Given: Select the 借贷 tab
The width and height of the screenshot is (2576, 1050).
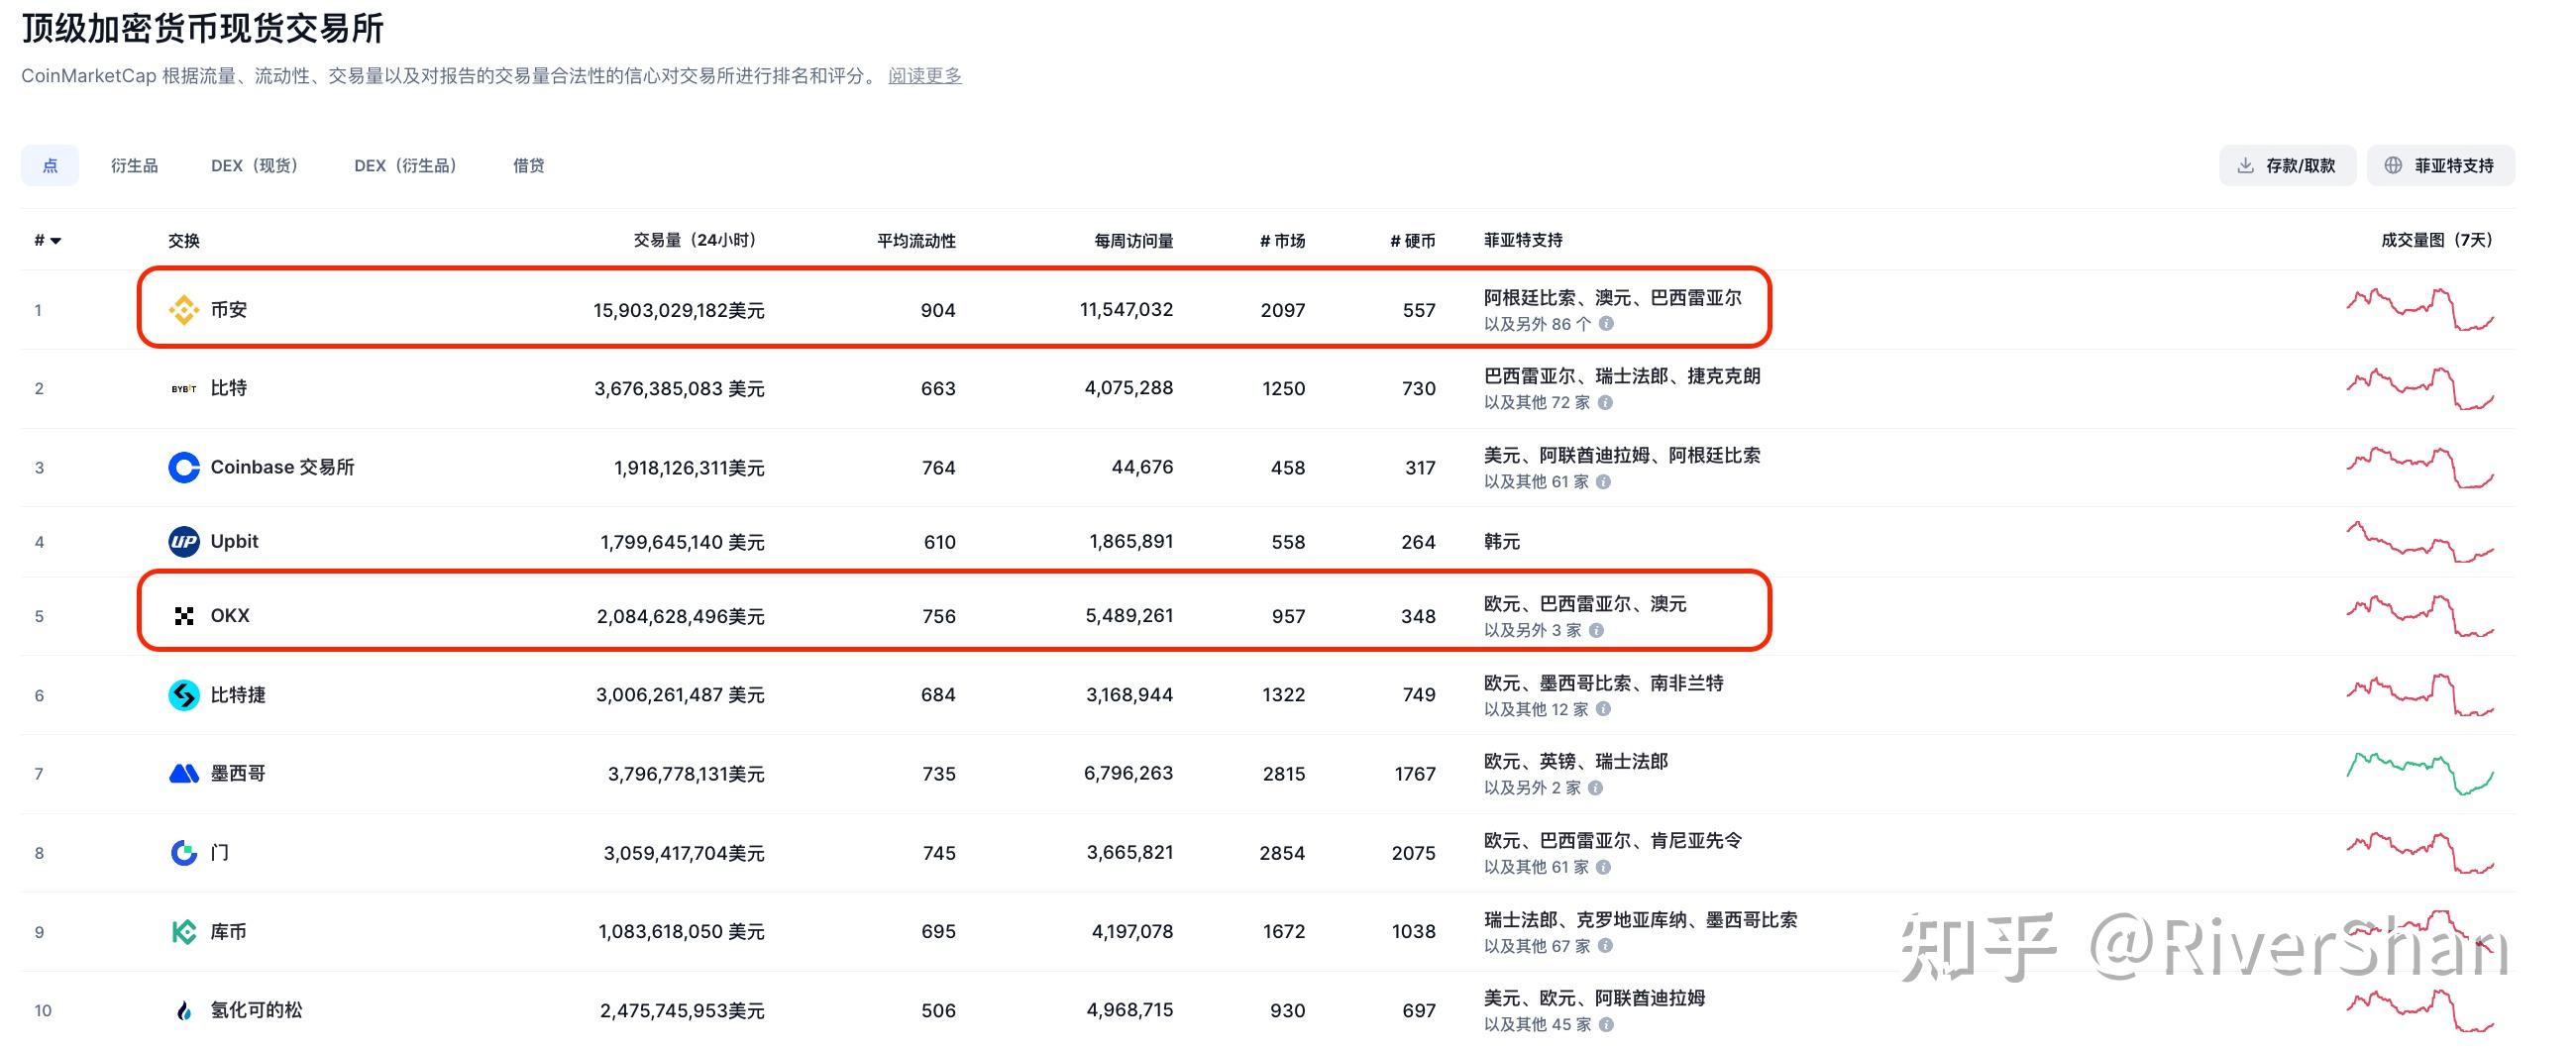Looking at the screenshot, I should click(528, 166).
